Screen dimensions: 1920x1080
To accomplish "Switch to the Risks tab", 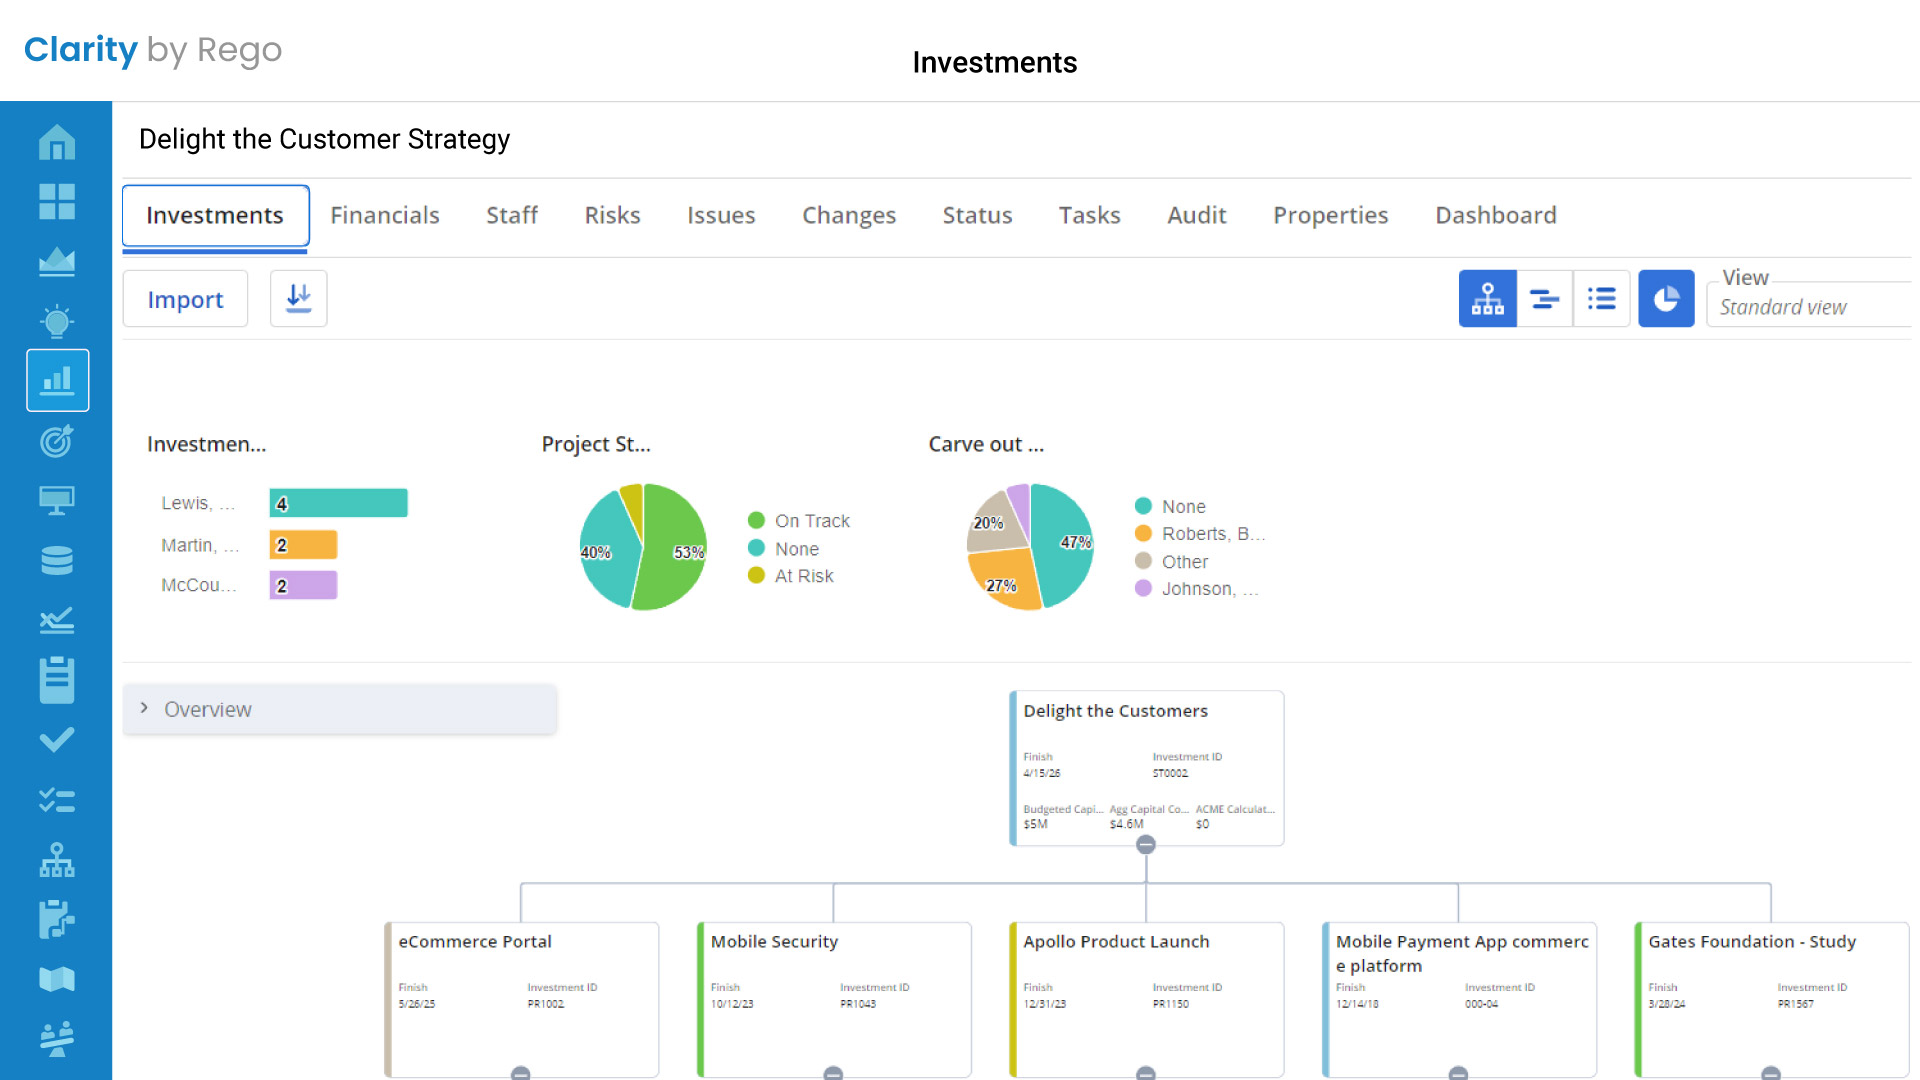I will (611, 214).
